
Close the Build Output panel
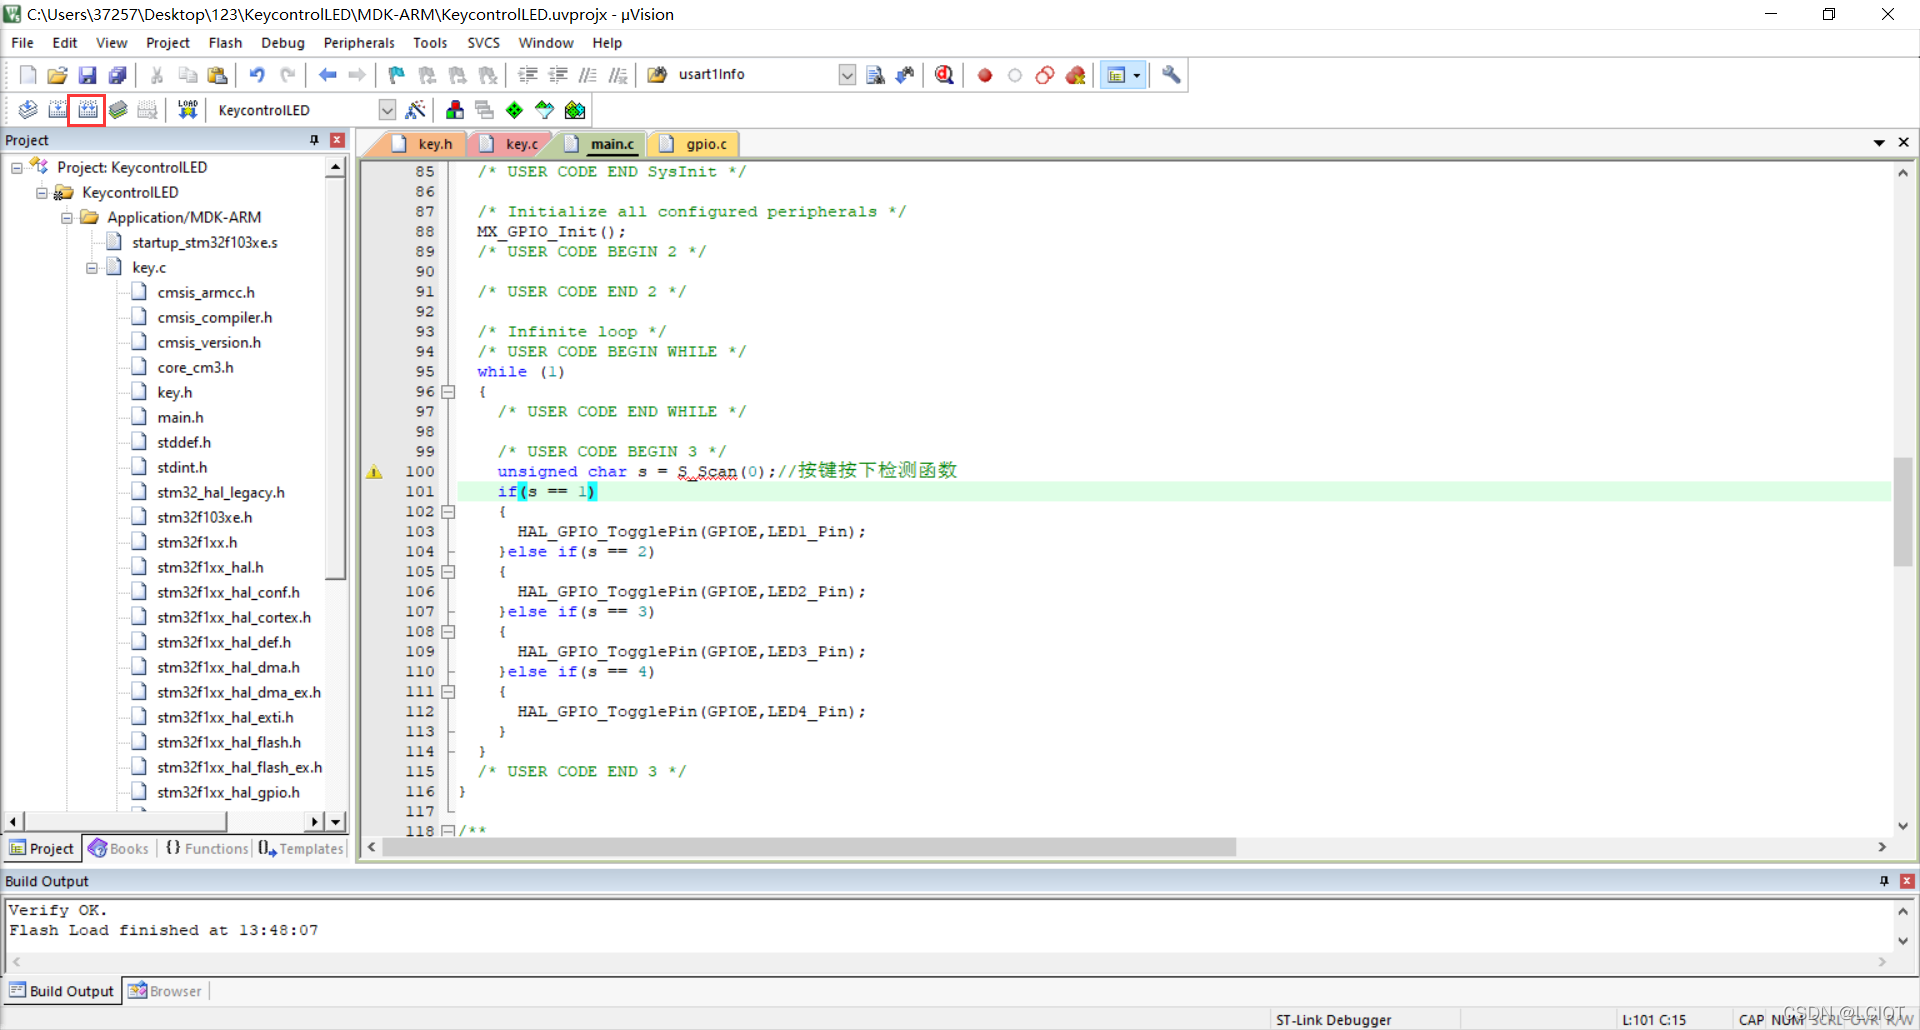(x=1907, y=881)
